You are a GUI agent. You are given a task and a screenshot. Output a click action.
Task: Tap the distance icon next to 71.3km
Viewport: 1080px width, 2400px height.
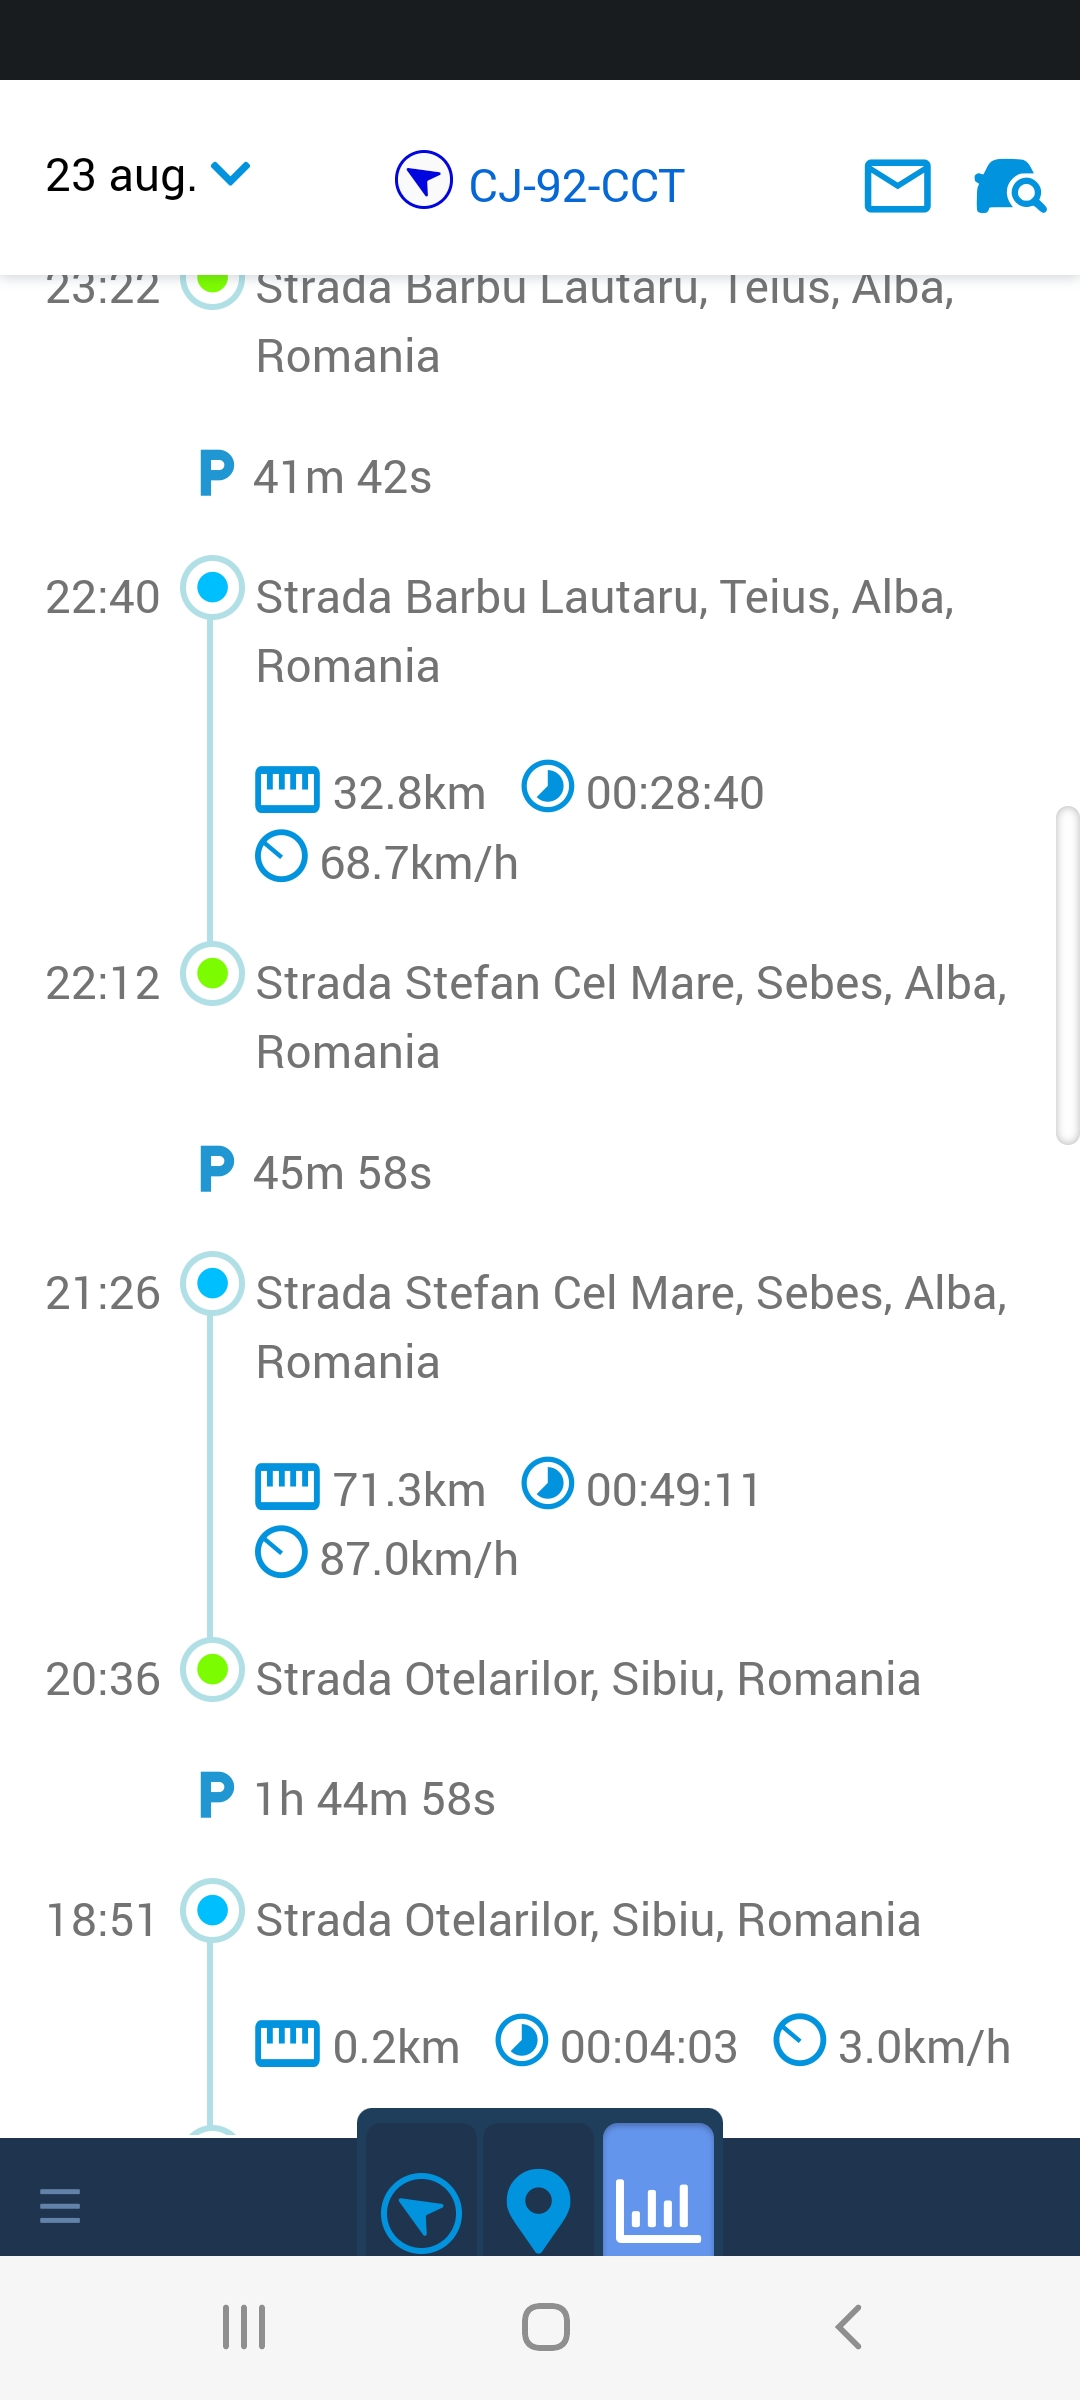(287, 1488)
